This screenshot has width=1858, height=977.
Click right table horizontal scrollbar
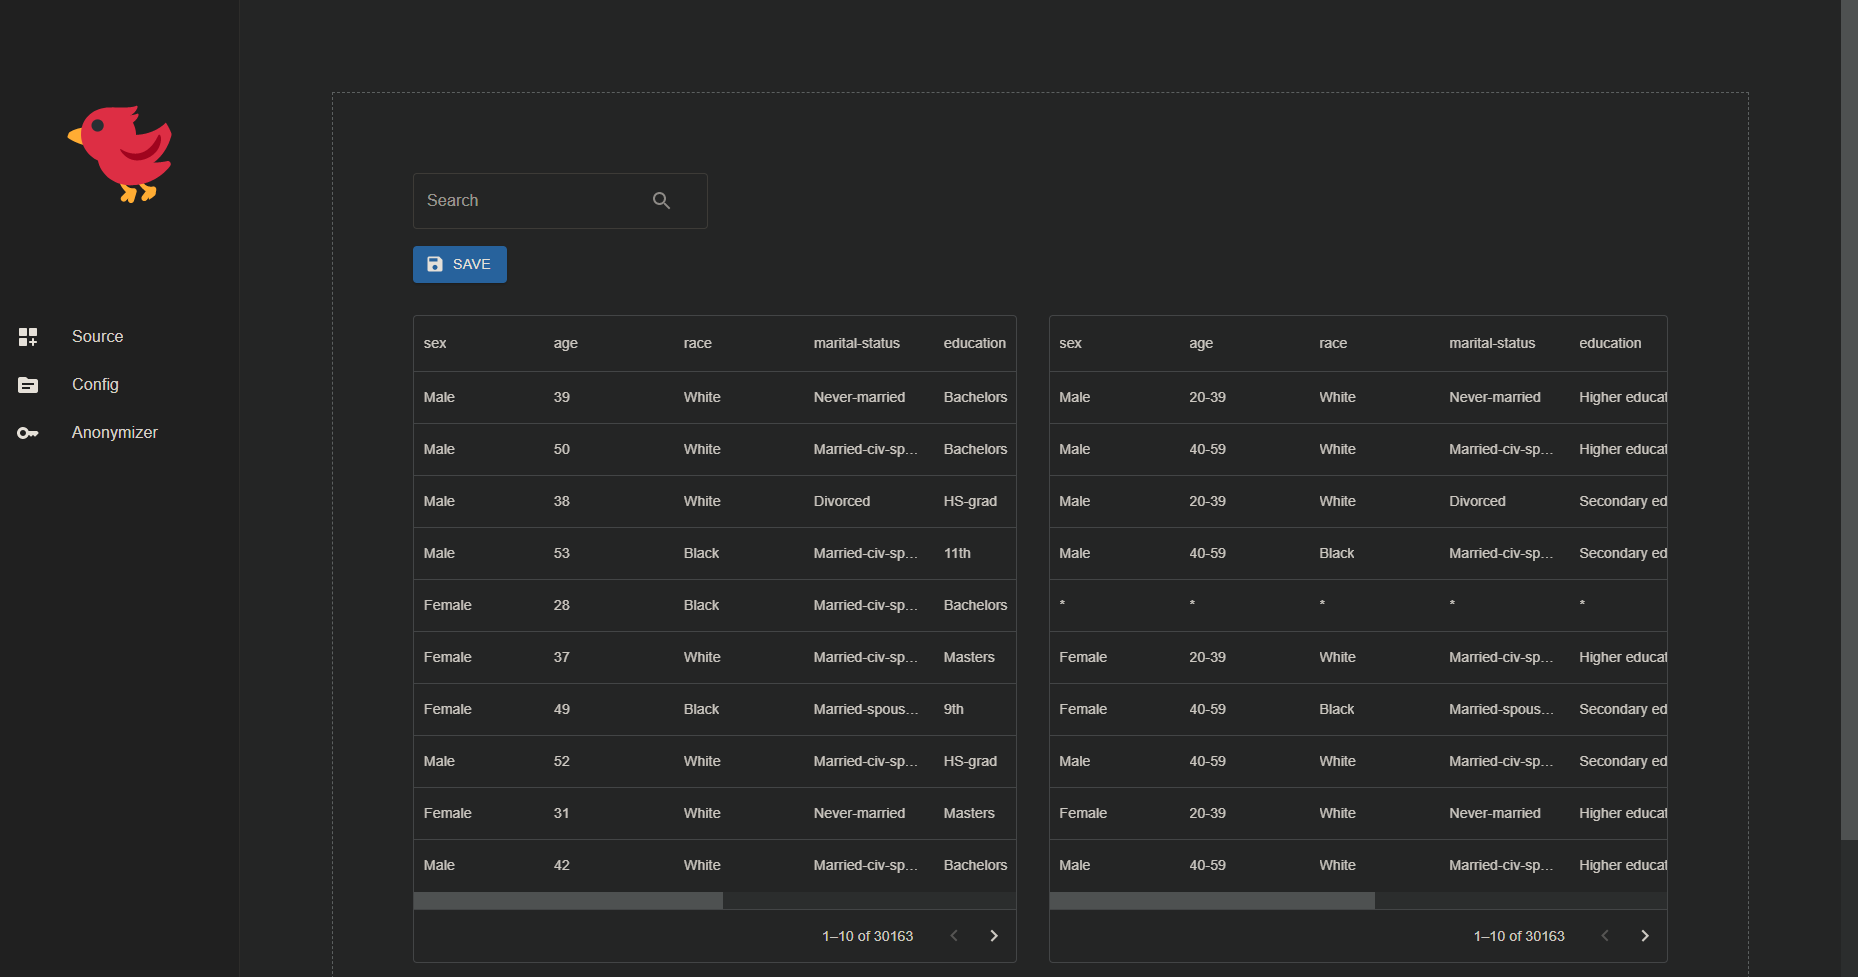click(x=1211, y=901)
